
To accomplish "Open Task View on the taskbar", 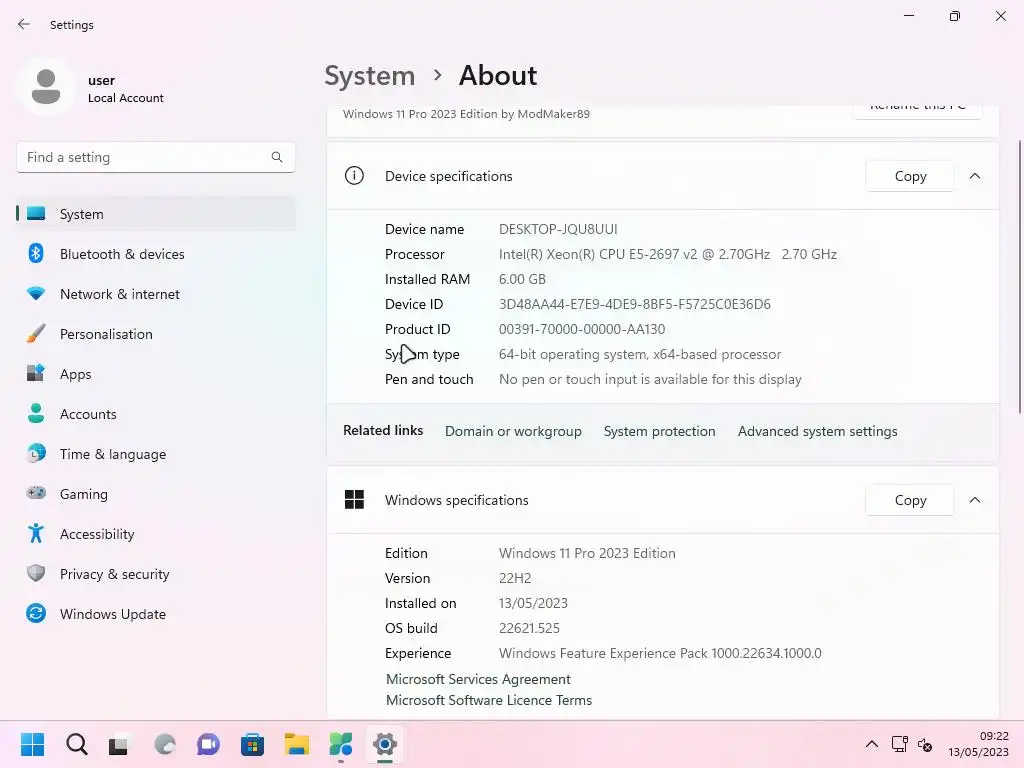I will [118, 744].
